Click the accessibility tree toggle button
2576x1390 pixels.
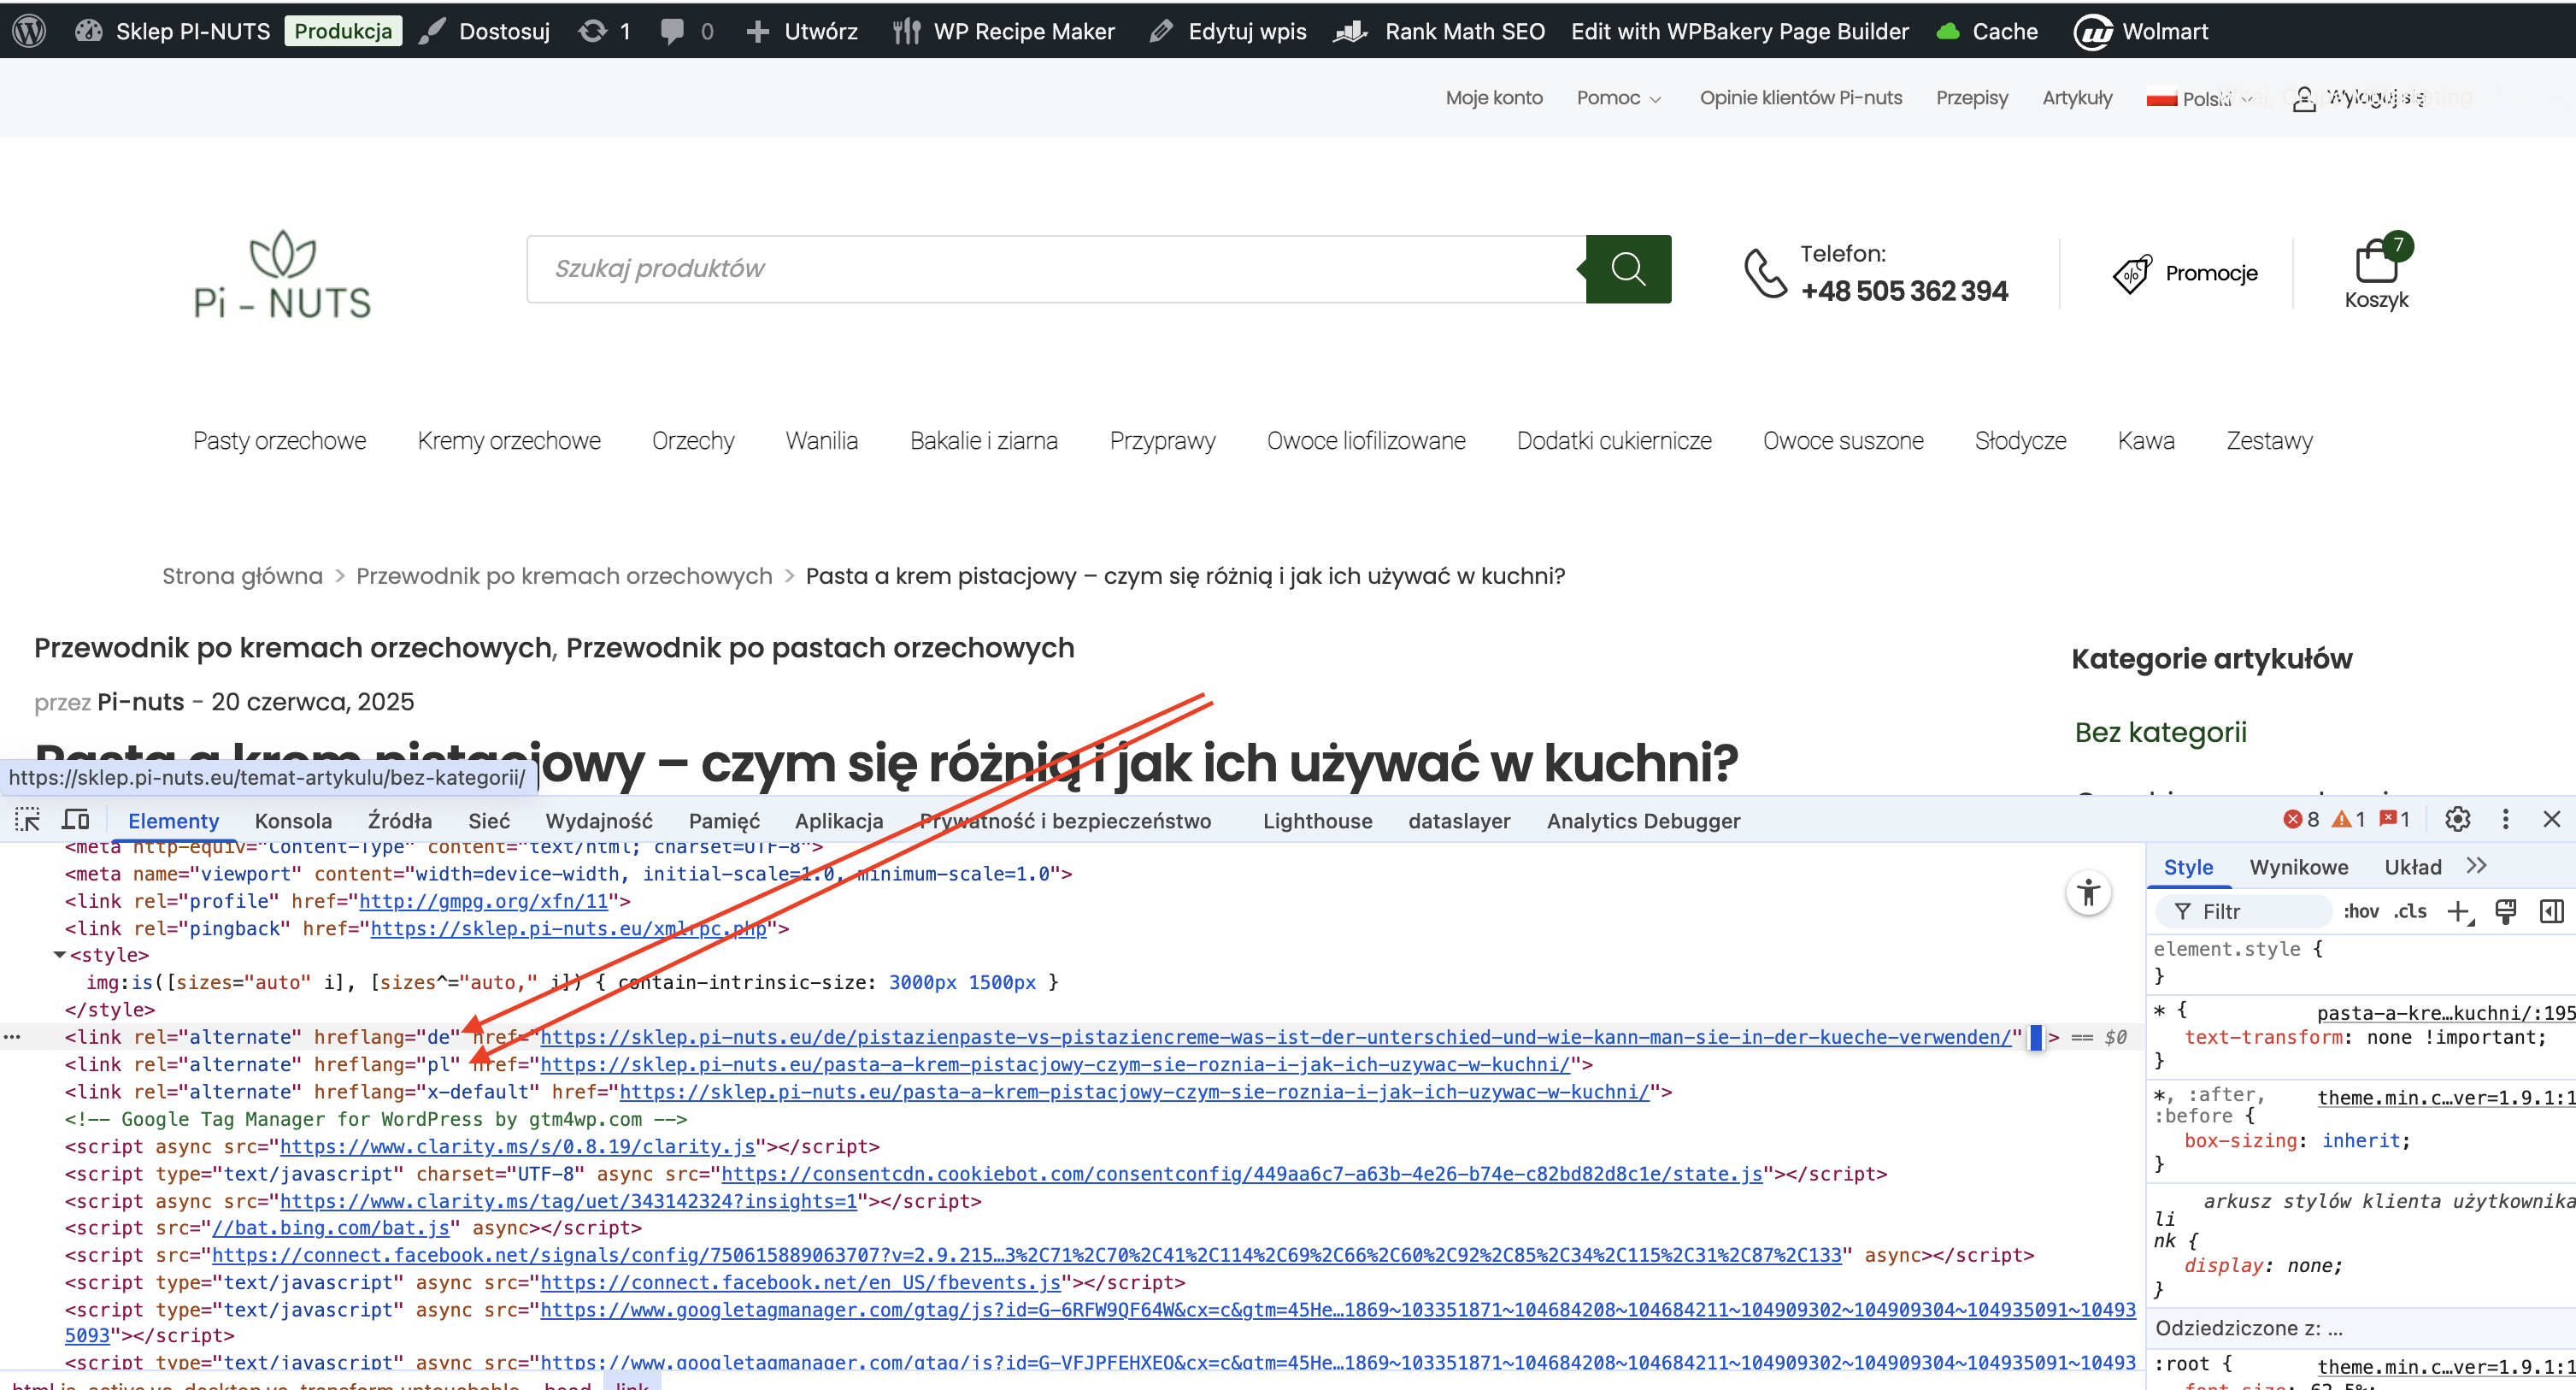[x=2089, y=893]
